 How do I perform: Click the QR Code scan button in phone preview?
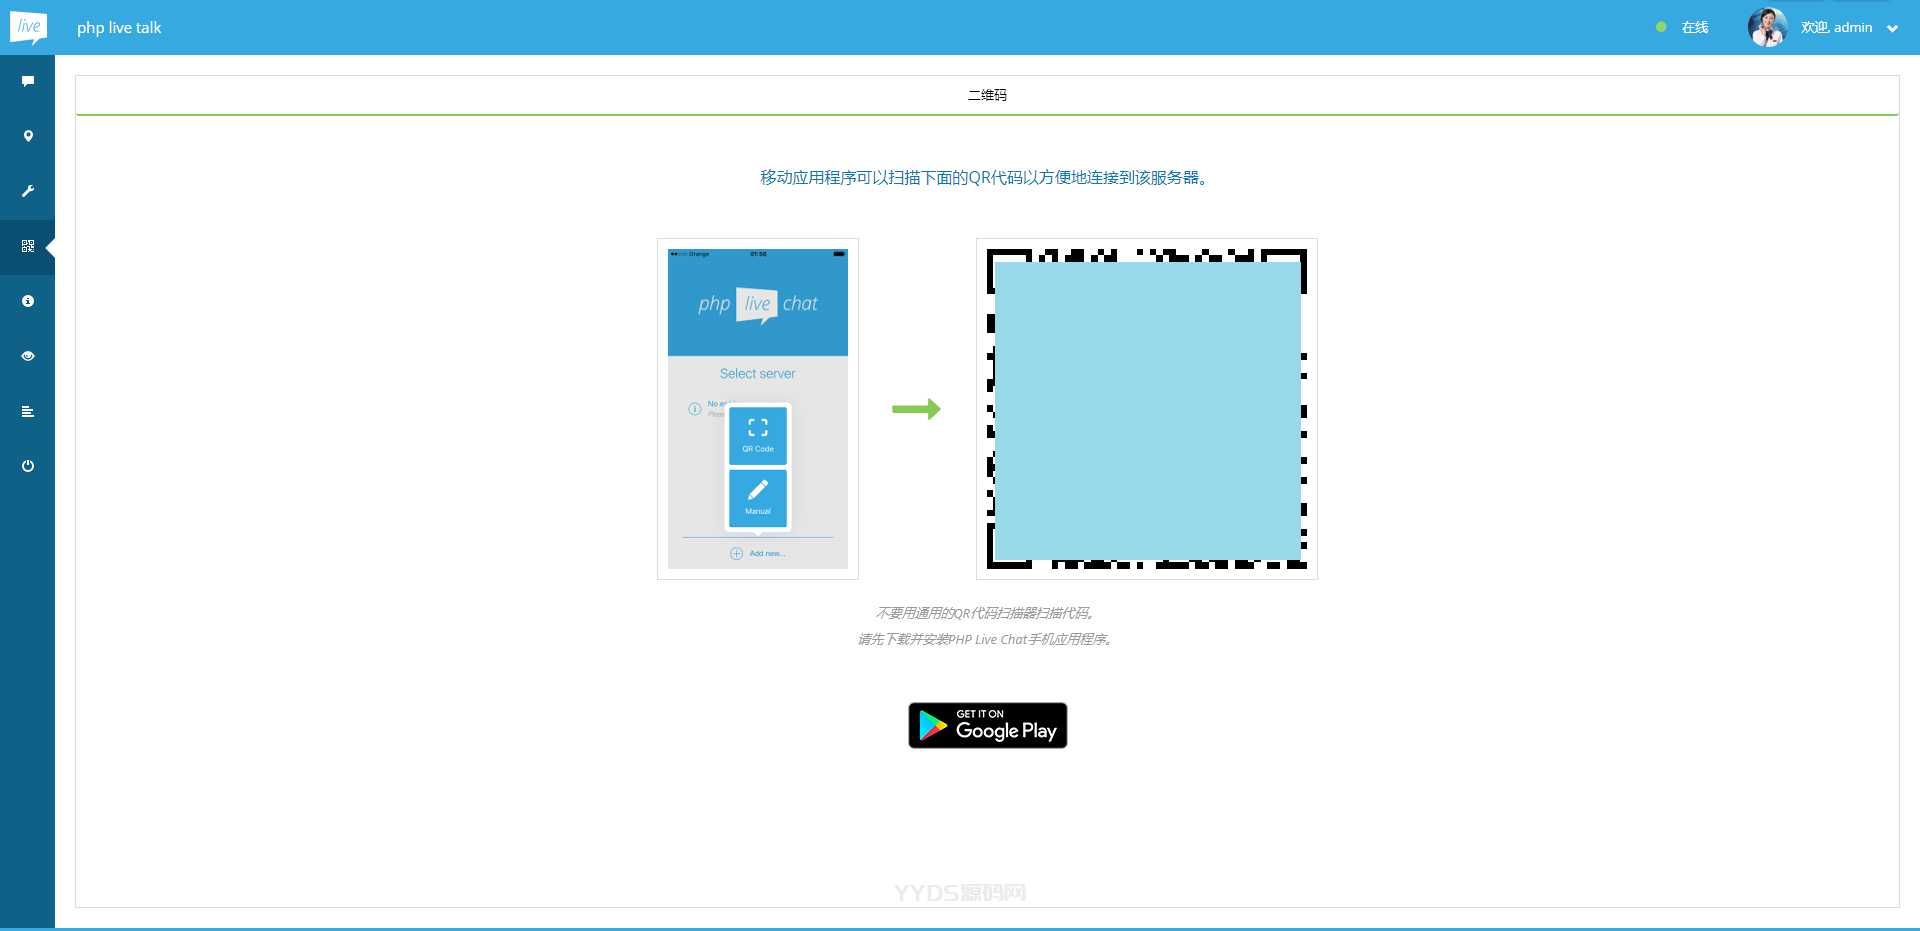[x=757, y=434]
